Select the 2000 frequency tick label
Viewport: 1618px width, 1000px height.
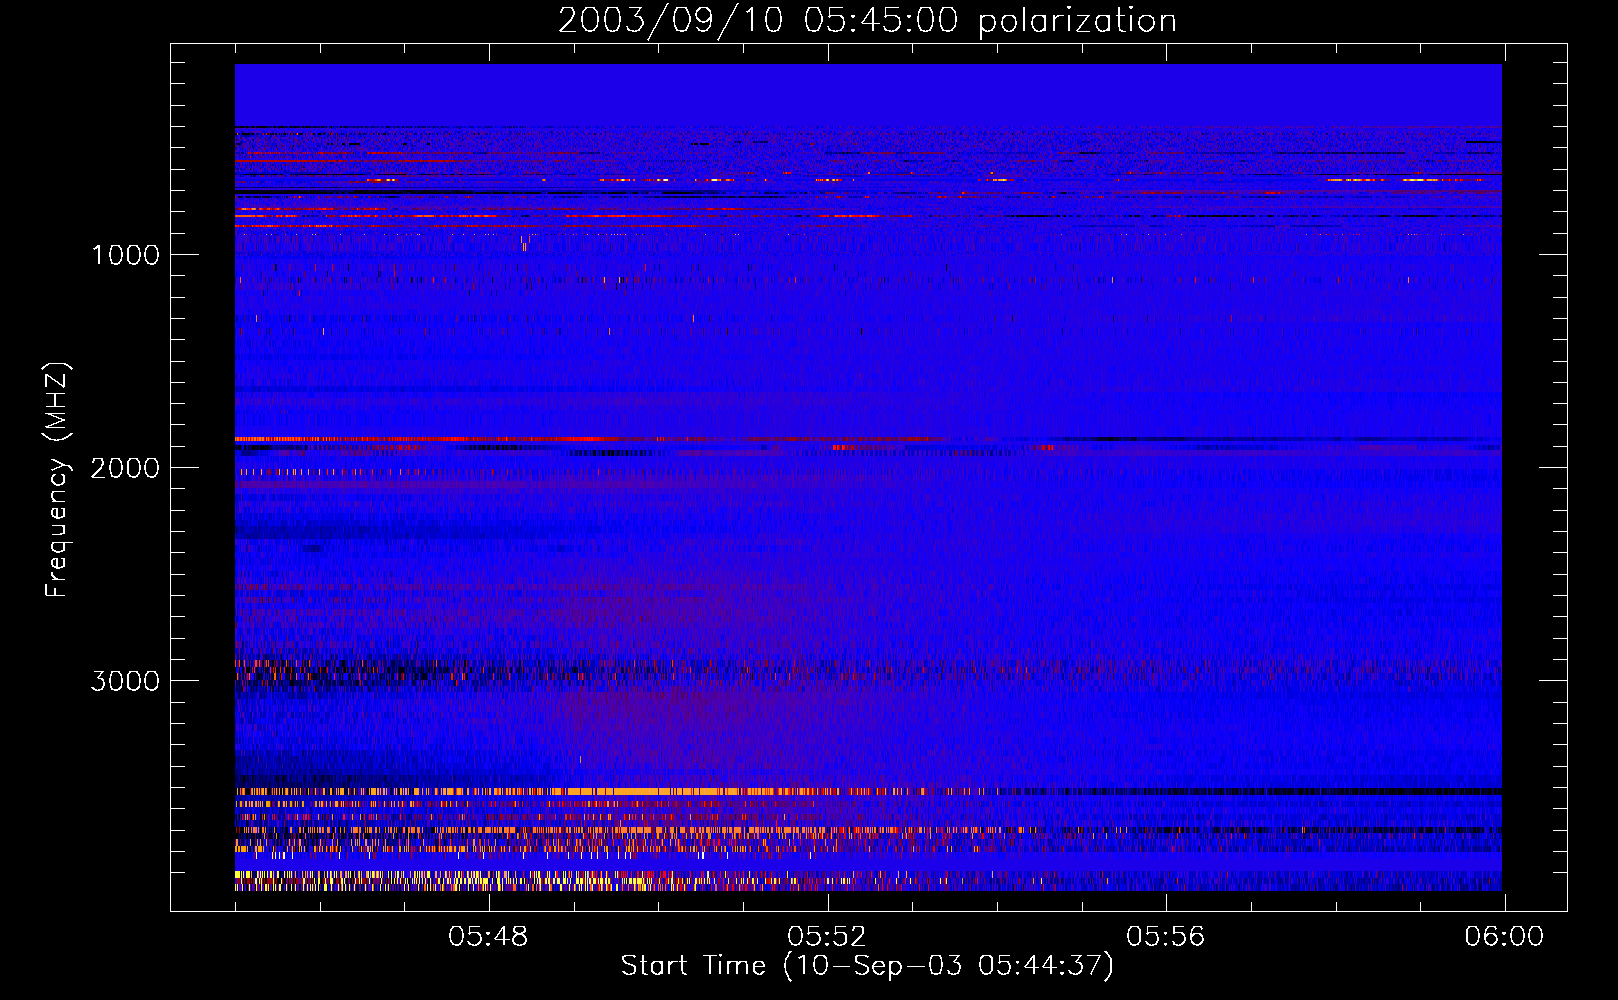pyautogui.click(x=125, y=468)
